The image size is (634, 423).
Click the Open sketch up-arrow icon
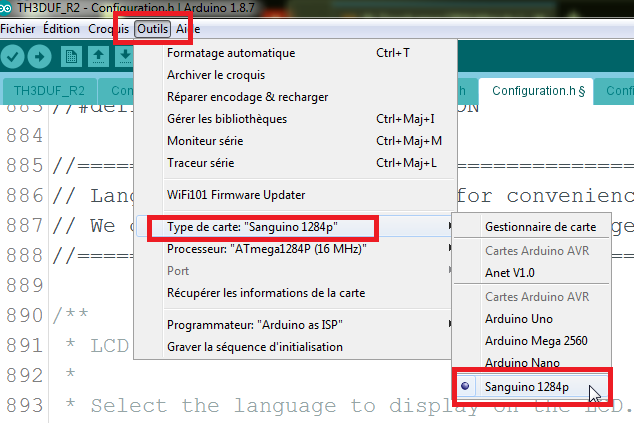click(98, 57)
